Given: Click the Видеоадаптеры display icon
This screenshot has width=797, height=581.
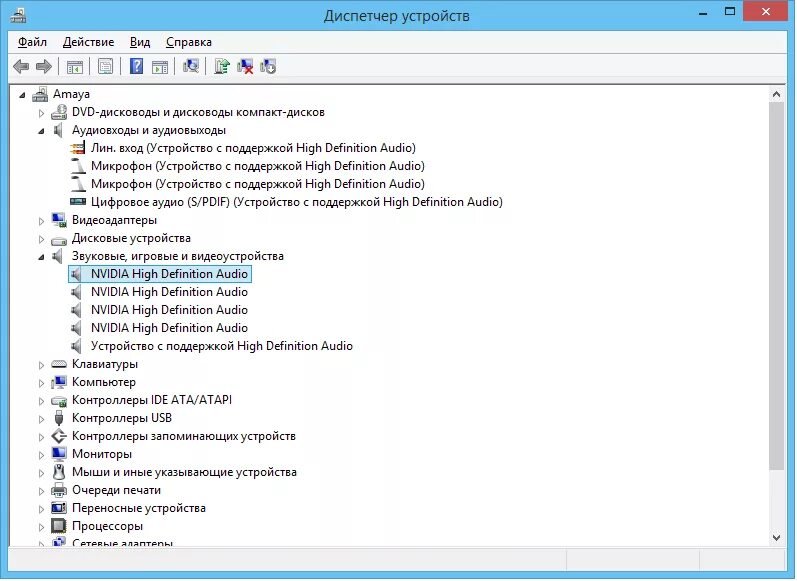Looking at the screenshot, I should [59, 220].
